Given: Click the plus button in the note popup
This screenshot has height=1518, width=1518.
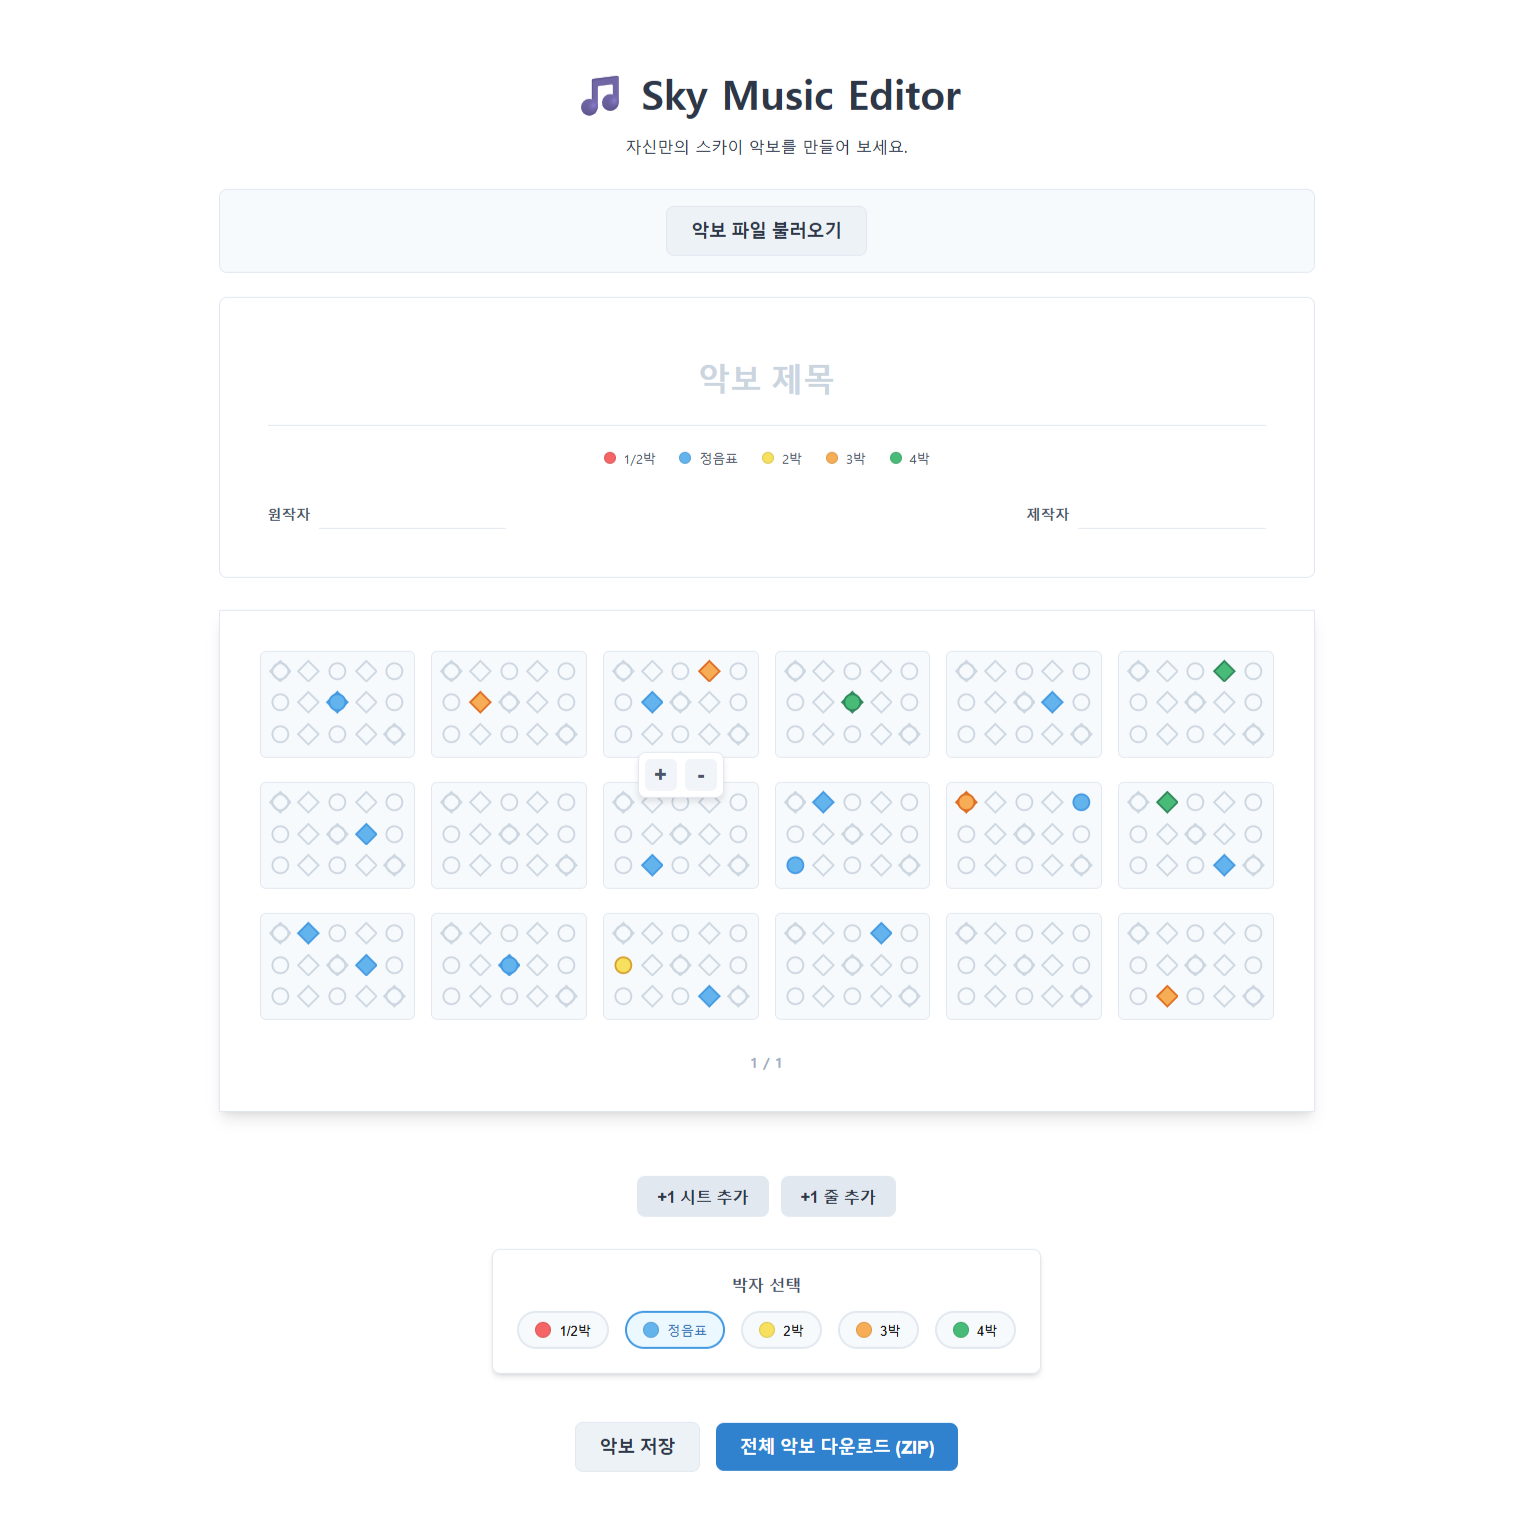Looking at the screenshot, I should tap(660, 775).
